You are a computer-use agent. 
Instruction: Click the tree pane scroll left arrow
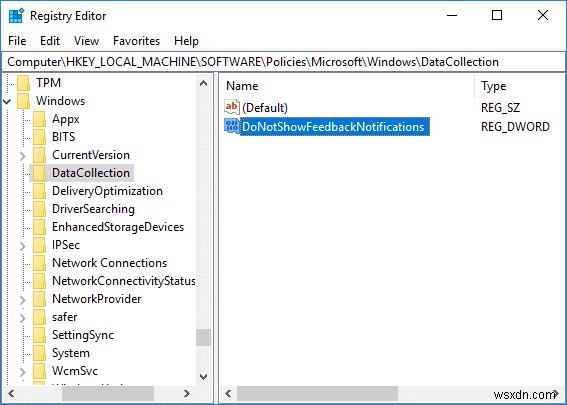(x=11, y=393)
